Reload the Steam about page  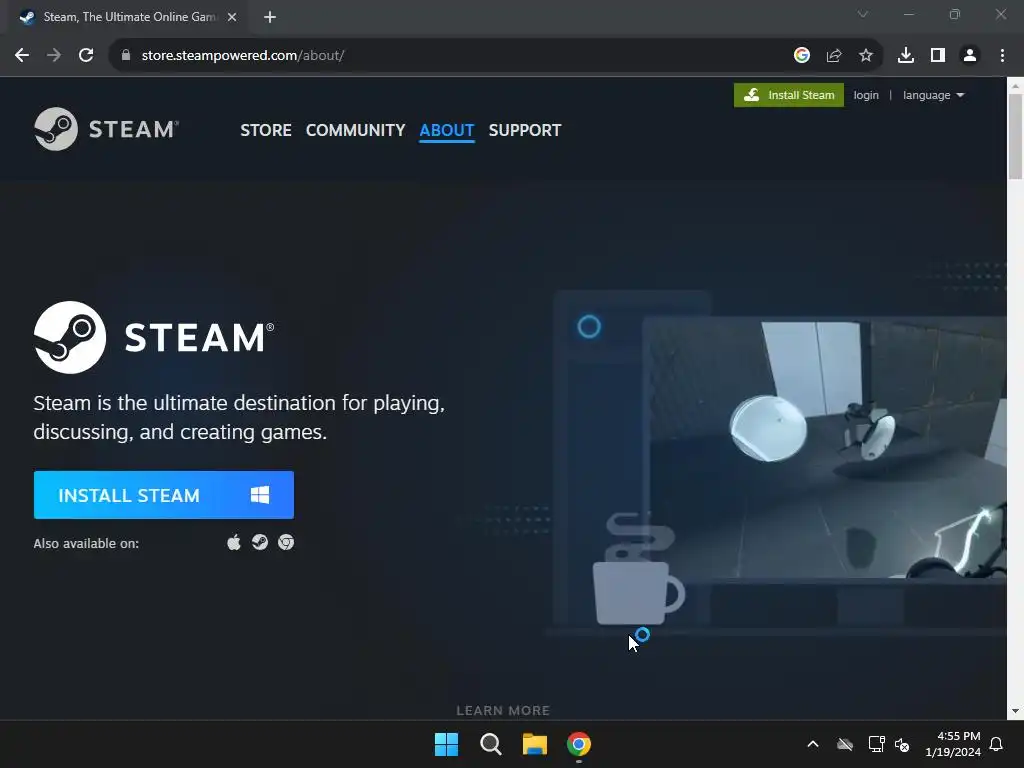pyautogui.click(x=86, y=56)
